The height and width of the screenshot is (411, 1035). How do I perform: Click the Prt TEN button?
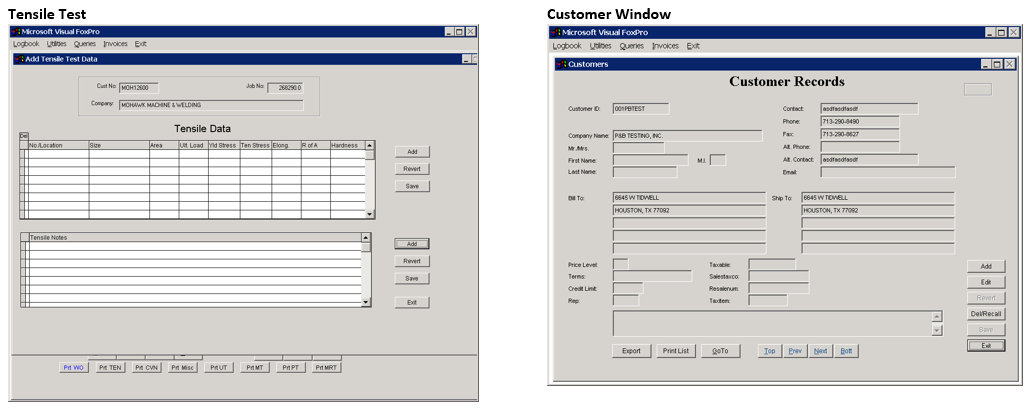110,368
